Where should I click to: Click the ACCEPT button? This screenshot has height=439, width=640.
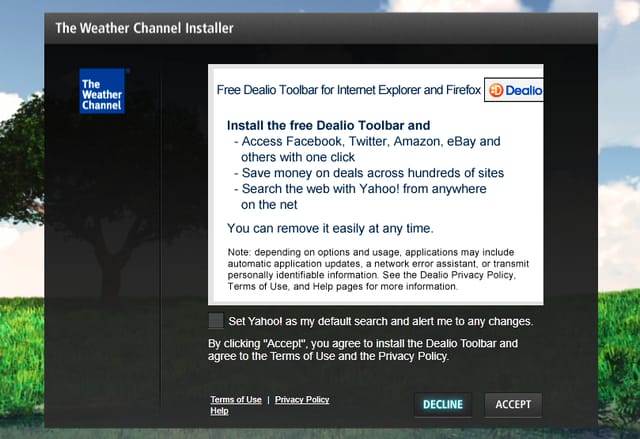pos(513,404)
